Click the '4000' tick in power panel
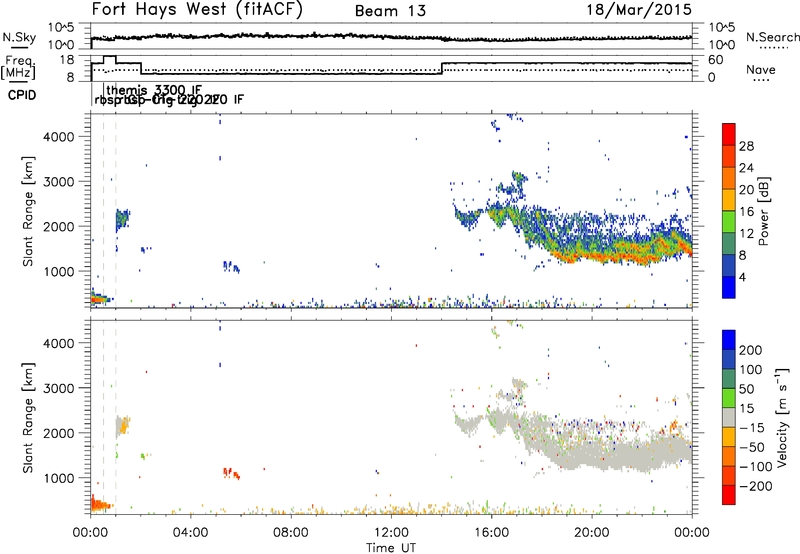Viewport: 800px width, 554px height. coord(59,137)
